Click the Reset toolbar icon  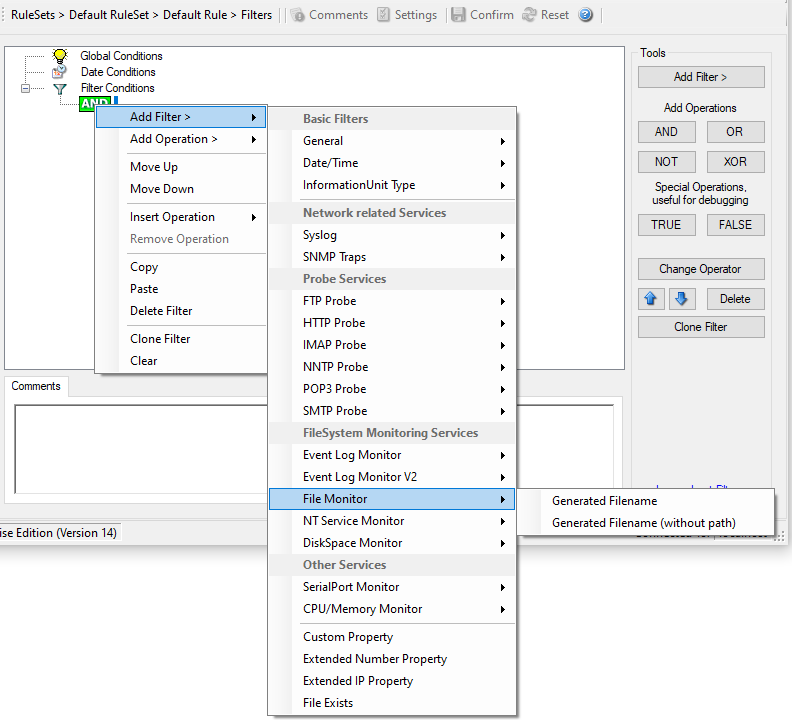pyautogui.click(x=530, y=15)
